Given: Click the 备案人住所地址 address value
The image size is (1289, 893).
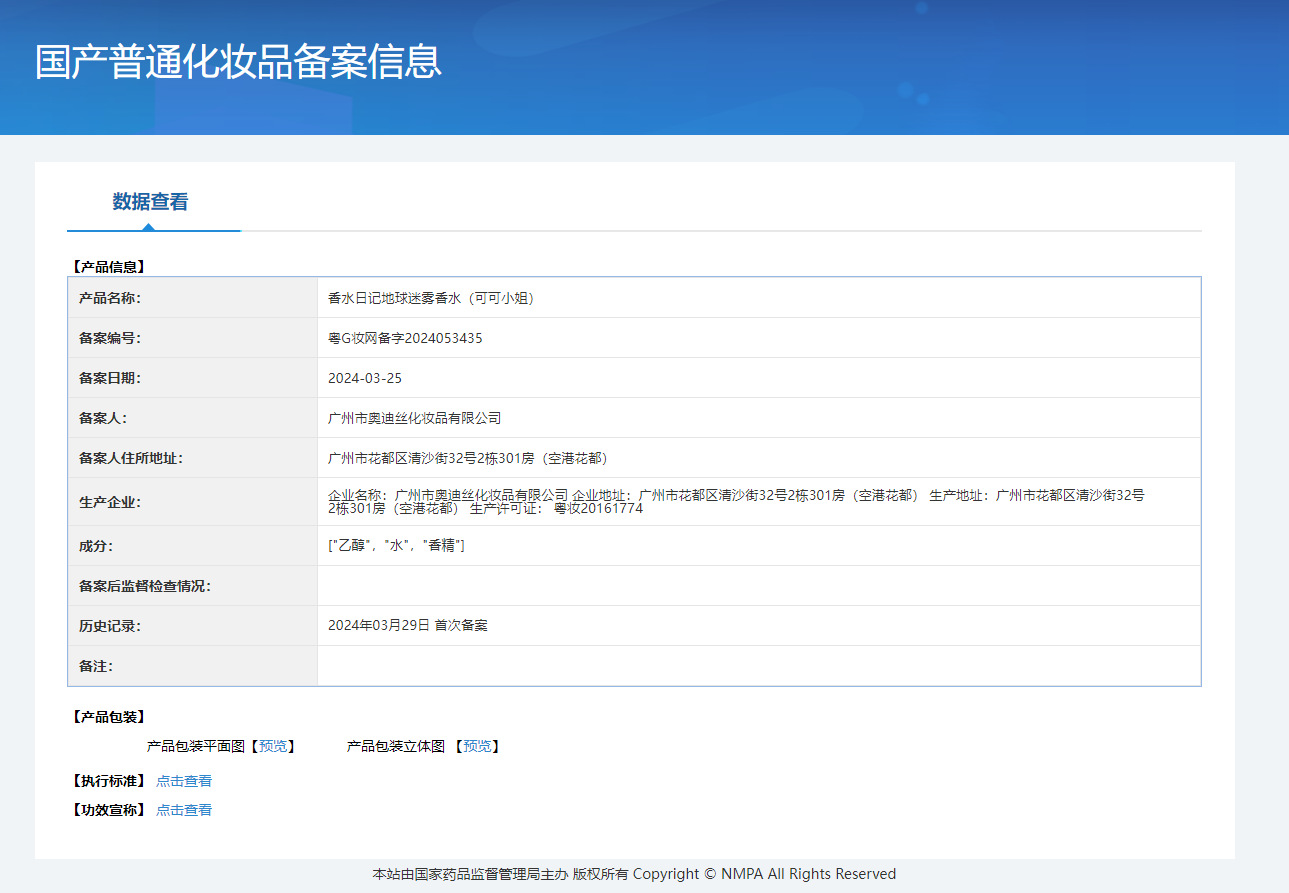Looking at the screenshot, I should click(x=467, y=458).
